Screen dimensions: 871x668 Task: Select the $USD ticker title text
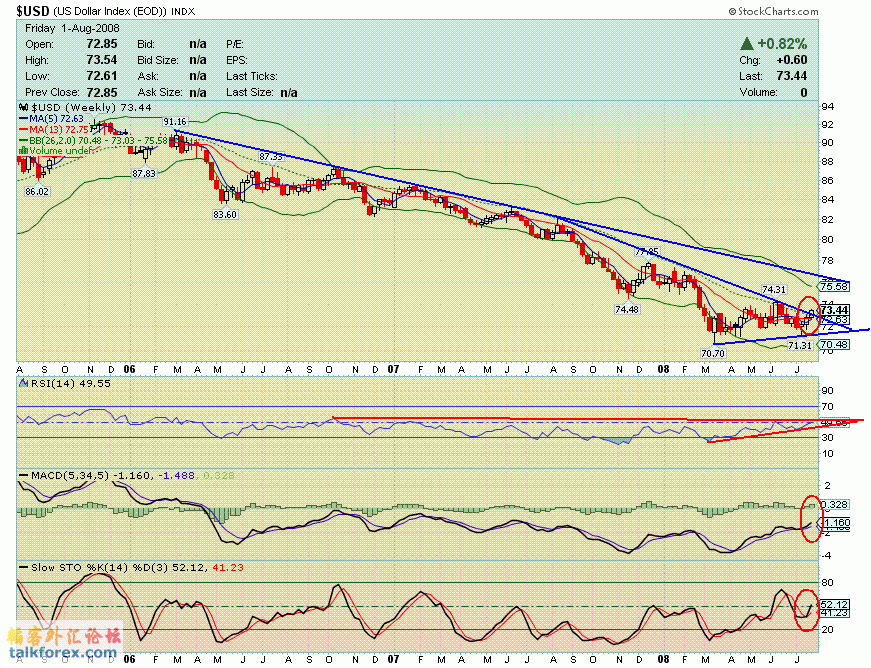click(33, 11)
